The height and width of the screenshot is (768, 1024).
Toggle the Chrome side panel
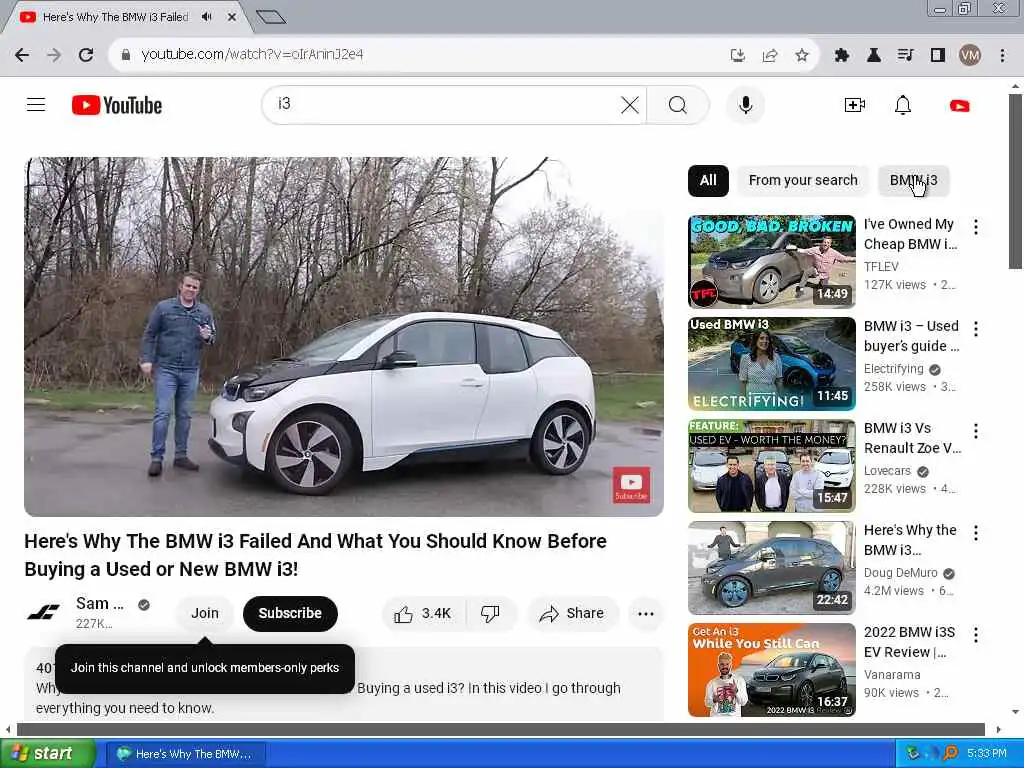[938, 56]
